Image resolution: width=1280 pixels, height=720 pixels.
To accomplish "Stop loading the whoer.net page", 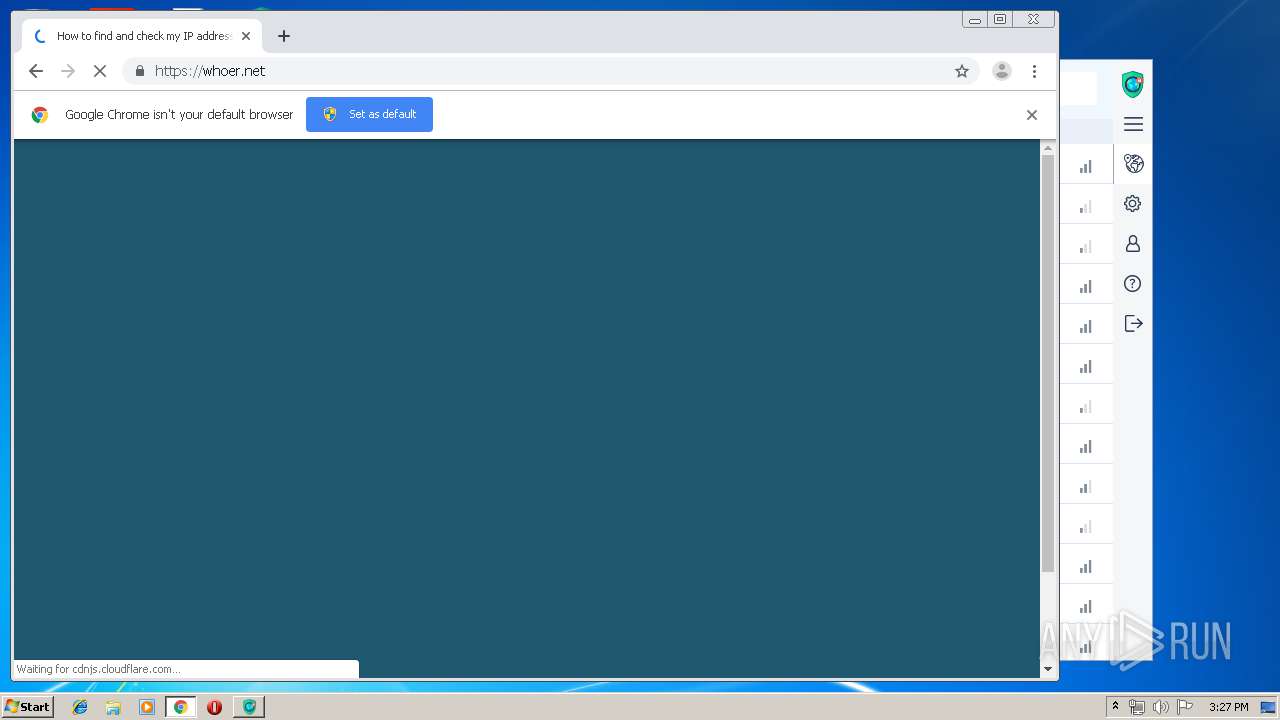I will (100, 71).
